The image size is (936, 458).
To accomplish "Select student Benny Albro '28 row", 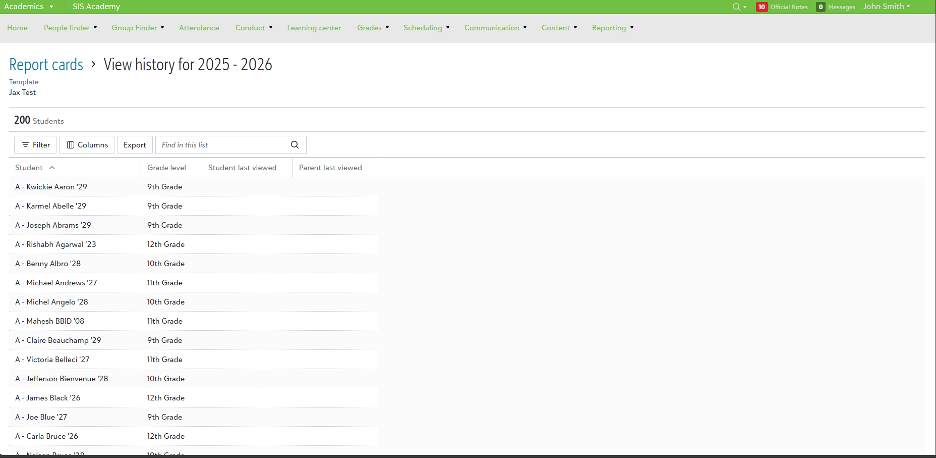I will tap(193, 263).
